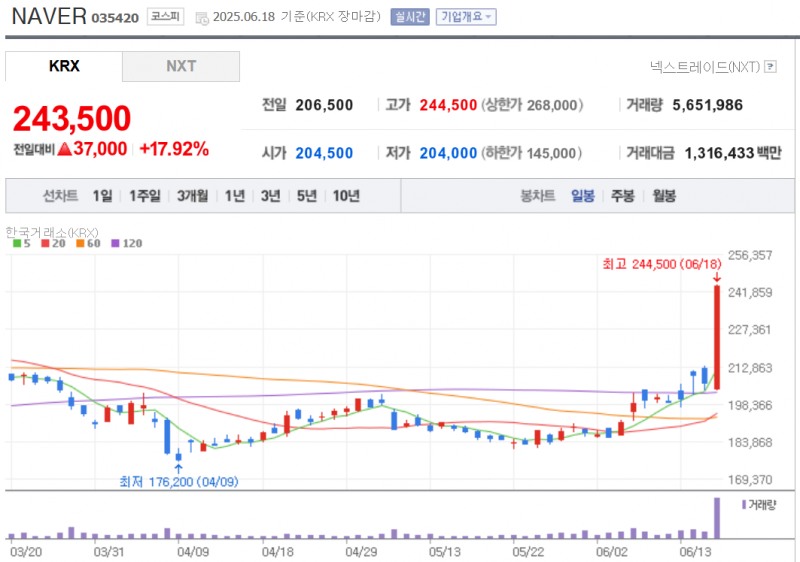Viewport: 800px width, 562px height.
Task: Select the 1일 line chart period
Action: (x=102, y=196)
